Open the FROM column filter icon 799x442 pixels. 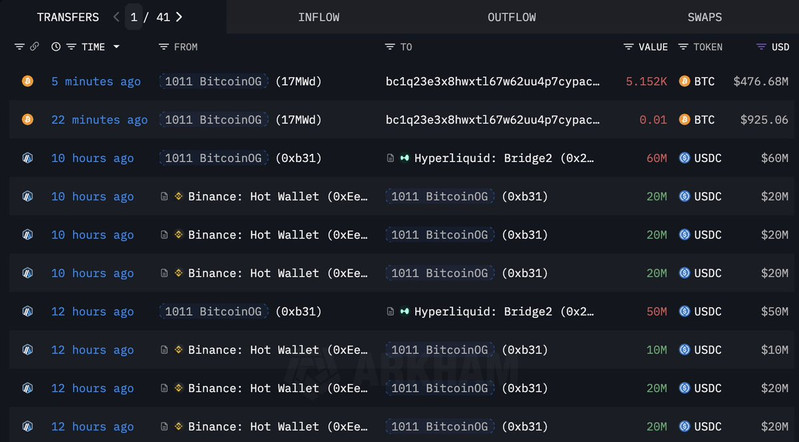pos(164,47)
